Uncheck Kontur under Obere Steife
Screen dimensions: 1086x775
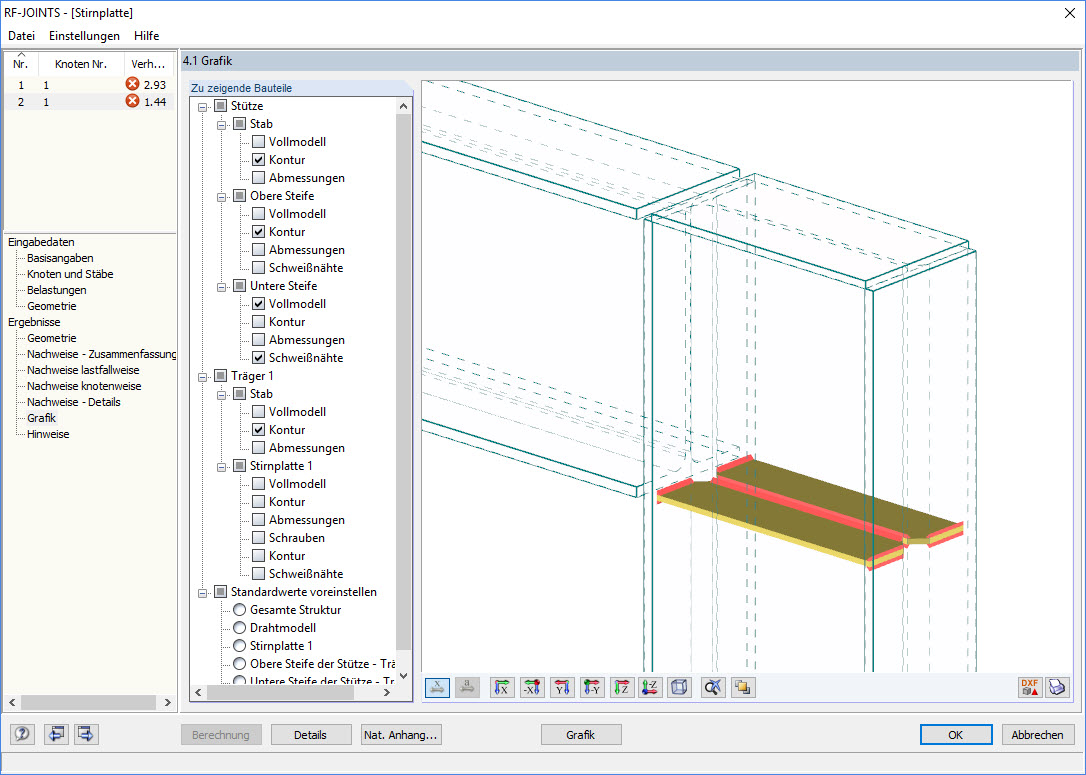pyautogui.click(x=258, y=231)
